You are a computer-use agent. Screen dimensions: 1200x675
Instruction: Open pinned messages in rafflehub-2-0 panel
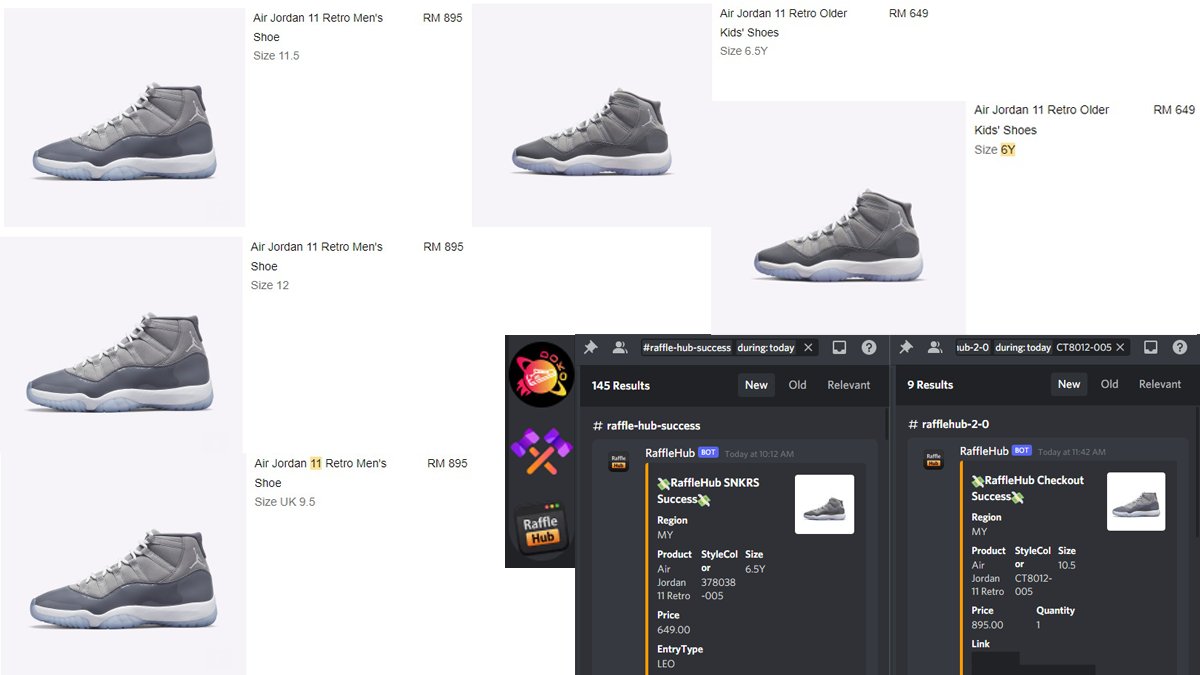pyautogui.click(x=906, y=347)
